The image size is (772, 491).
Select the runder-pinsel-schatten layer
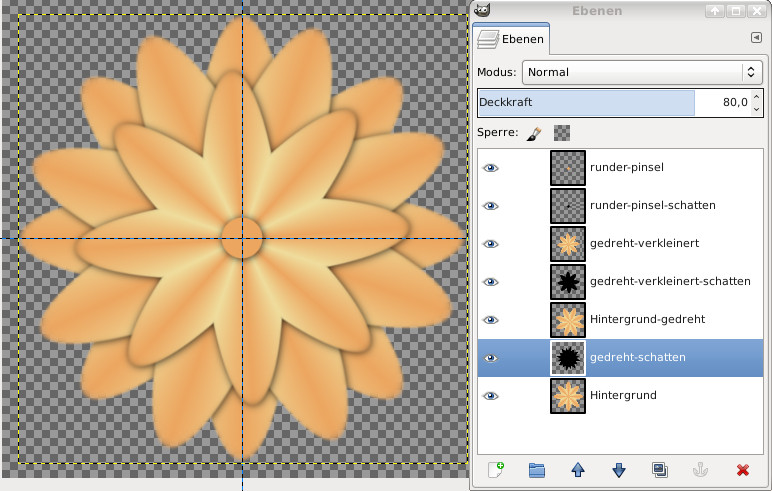point(652,205)
